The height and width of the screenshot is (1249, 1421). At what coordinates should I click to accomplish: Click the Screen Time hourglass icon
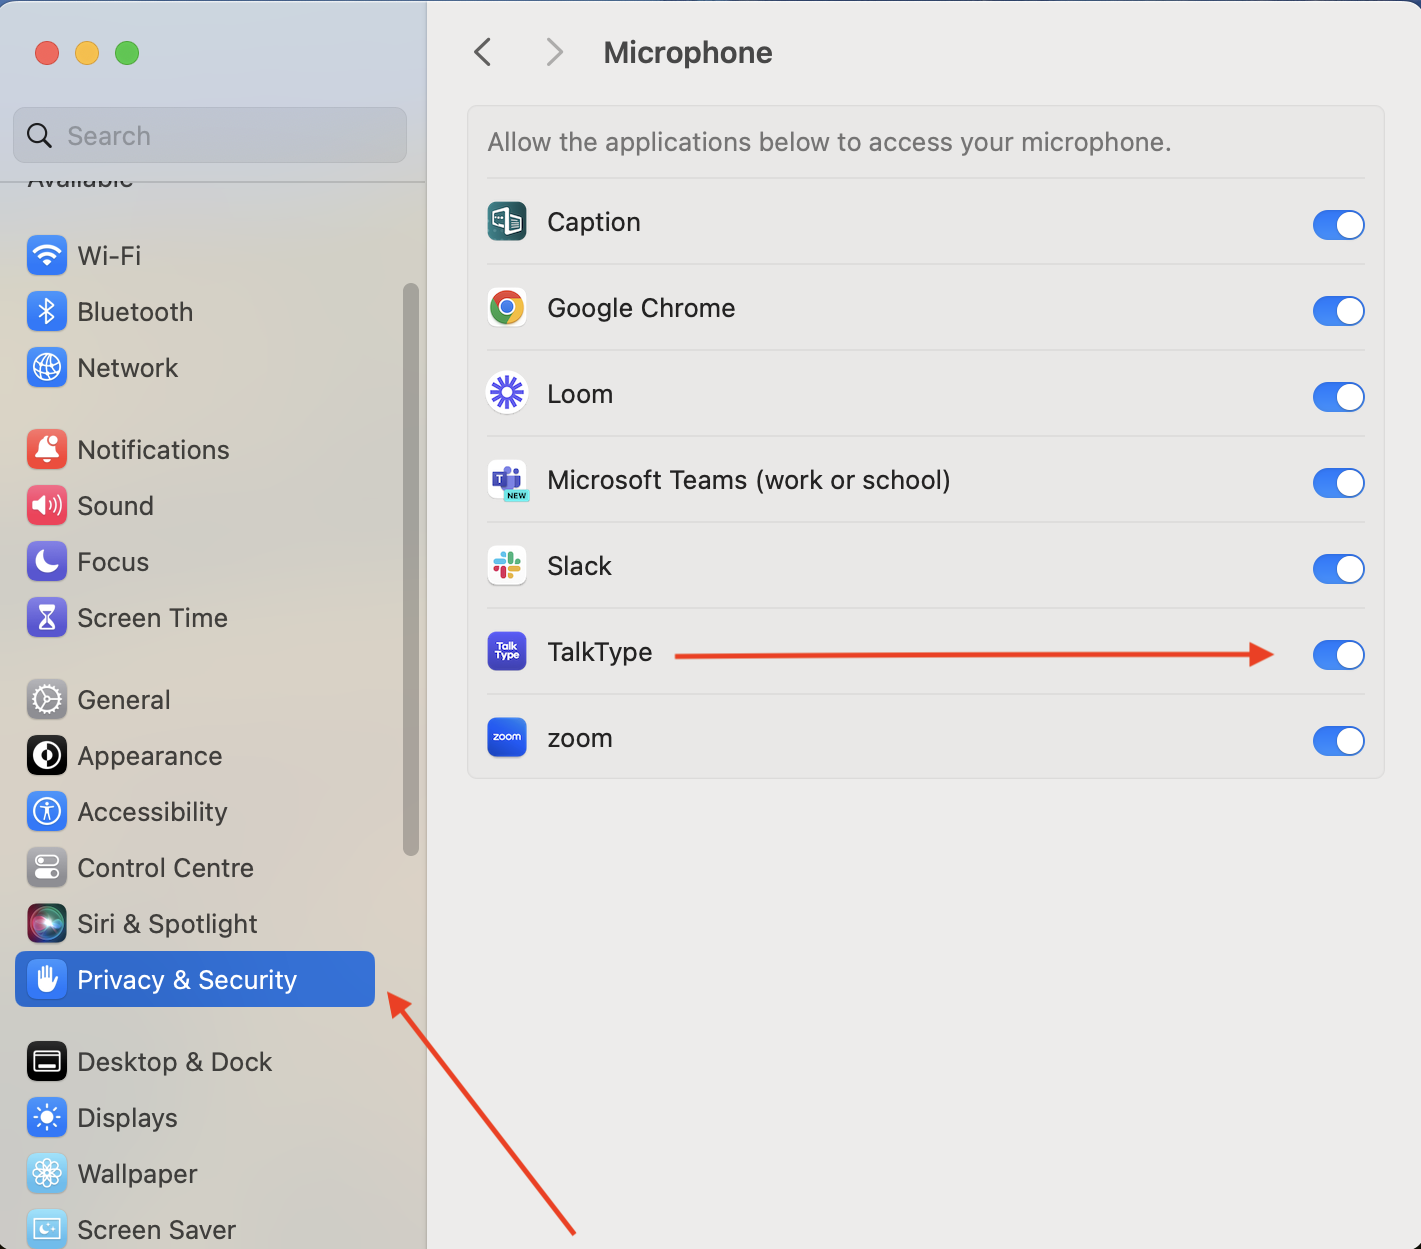[47, 618]
